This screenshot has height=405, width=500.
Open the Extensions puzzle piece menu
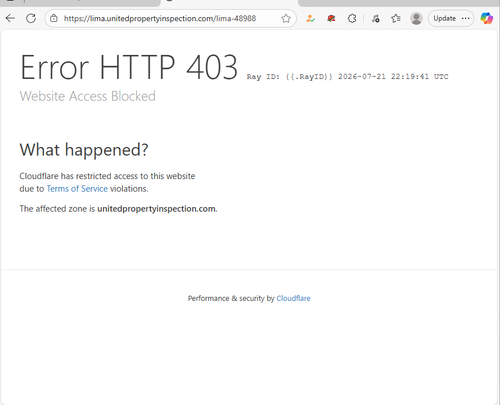coord(352,18)
